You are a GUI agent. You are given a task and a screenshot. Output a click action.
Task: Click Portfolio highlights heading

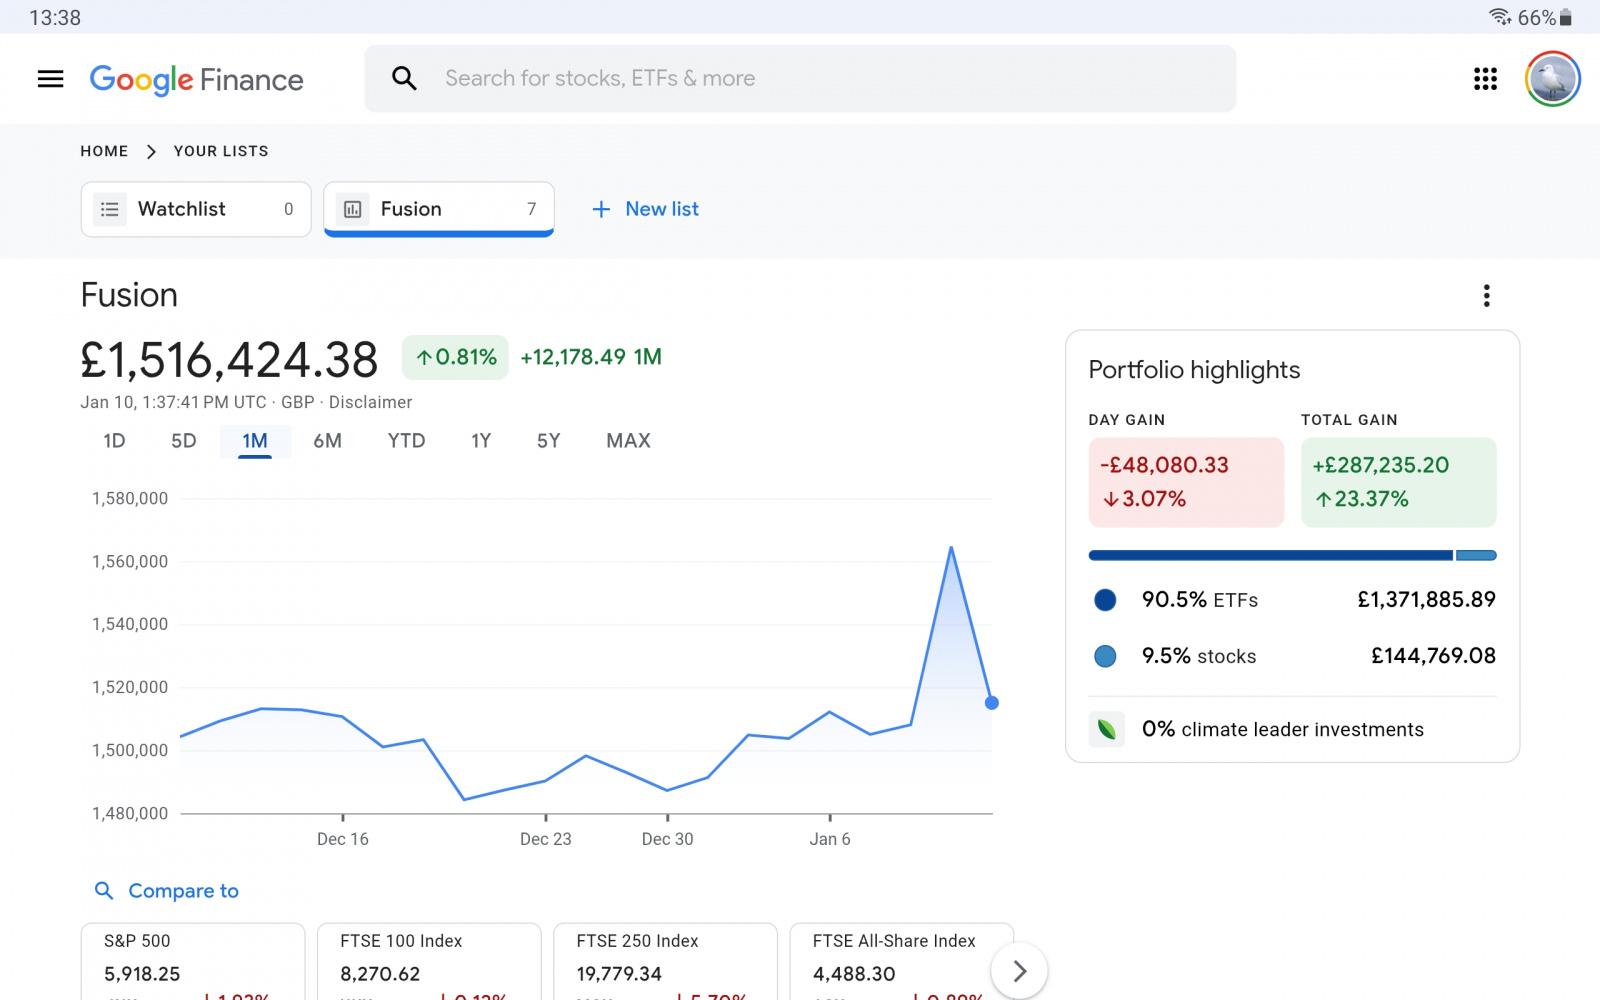click(x=1194, y=370)
